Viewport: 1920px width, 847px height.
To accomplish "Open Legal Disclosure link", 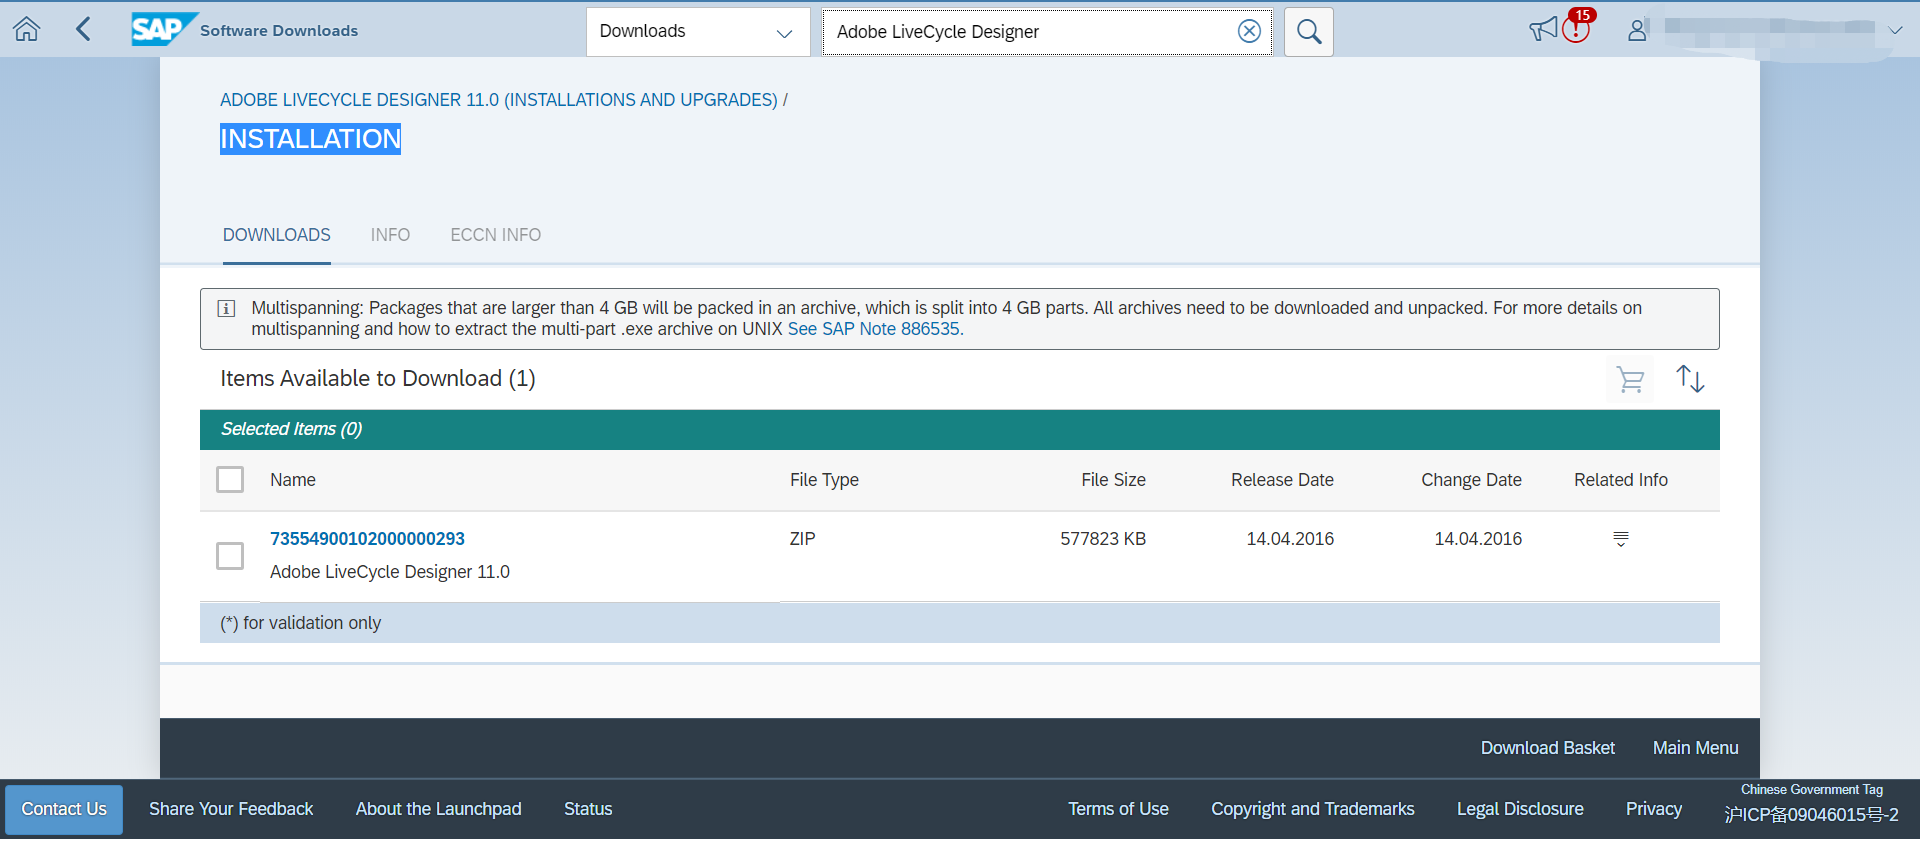I will point(1520,809).
